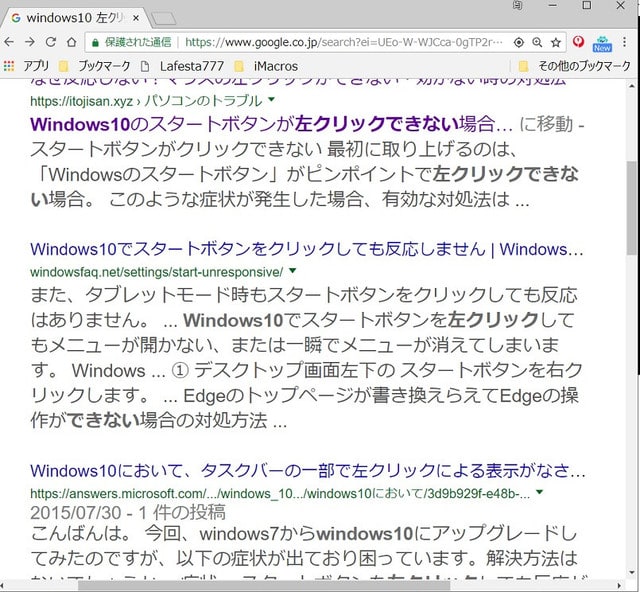This screenshot has height=592, width=640.
Task: Click the target-shaped icon in address bar
Action: [518, 42]
